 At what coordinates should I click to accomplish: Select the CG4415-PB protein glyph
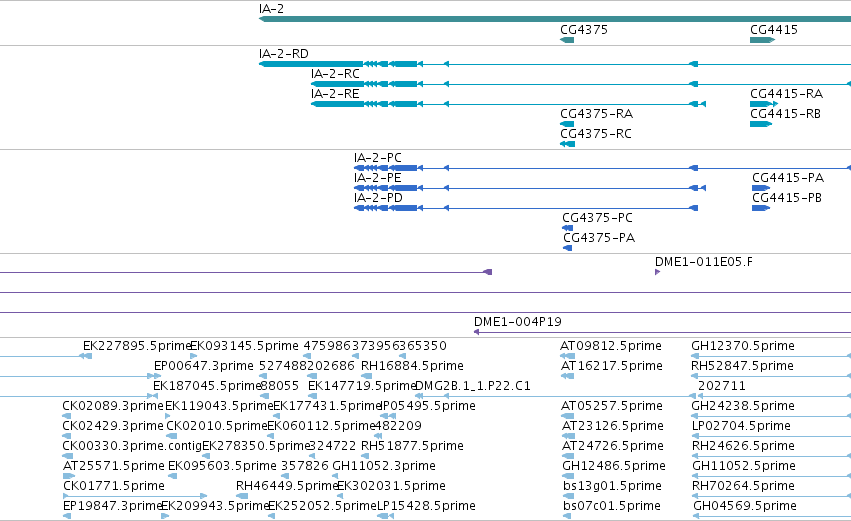tap(761, 208)
